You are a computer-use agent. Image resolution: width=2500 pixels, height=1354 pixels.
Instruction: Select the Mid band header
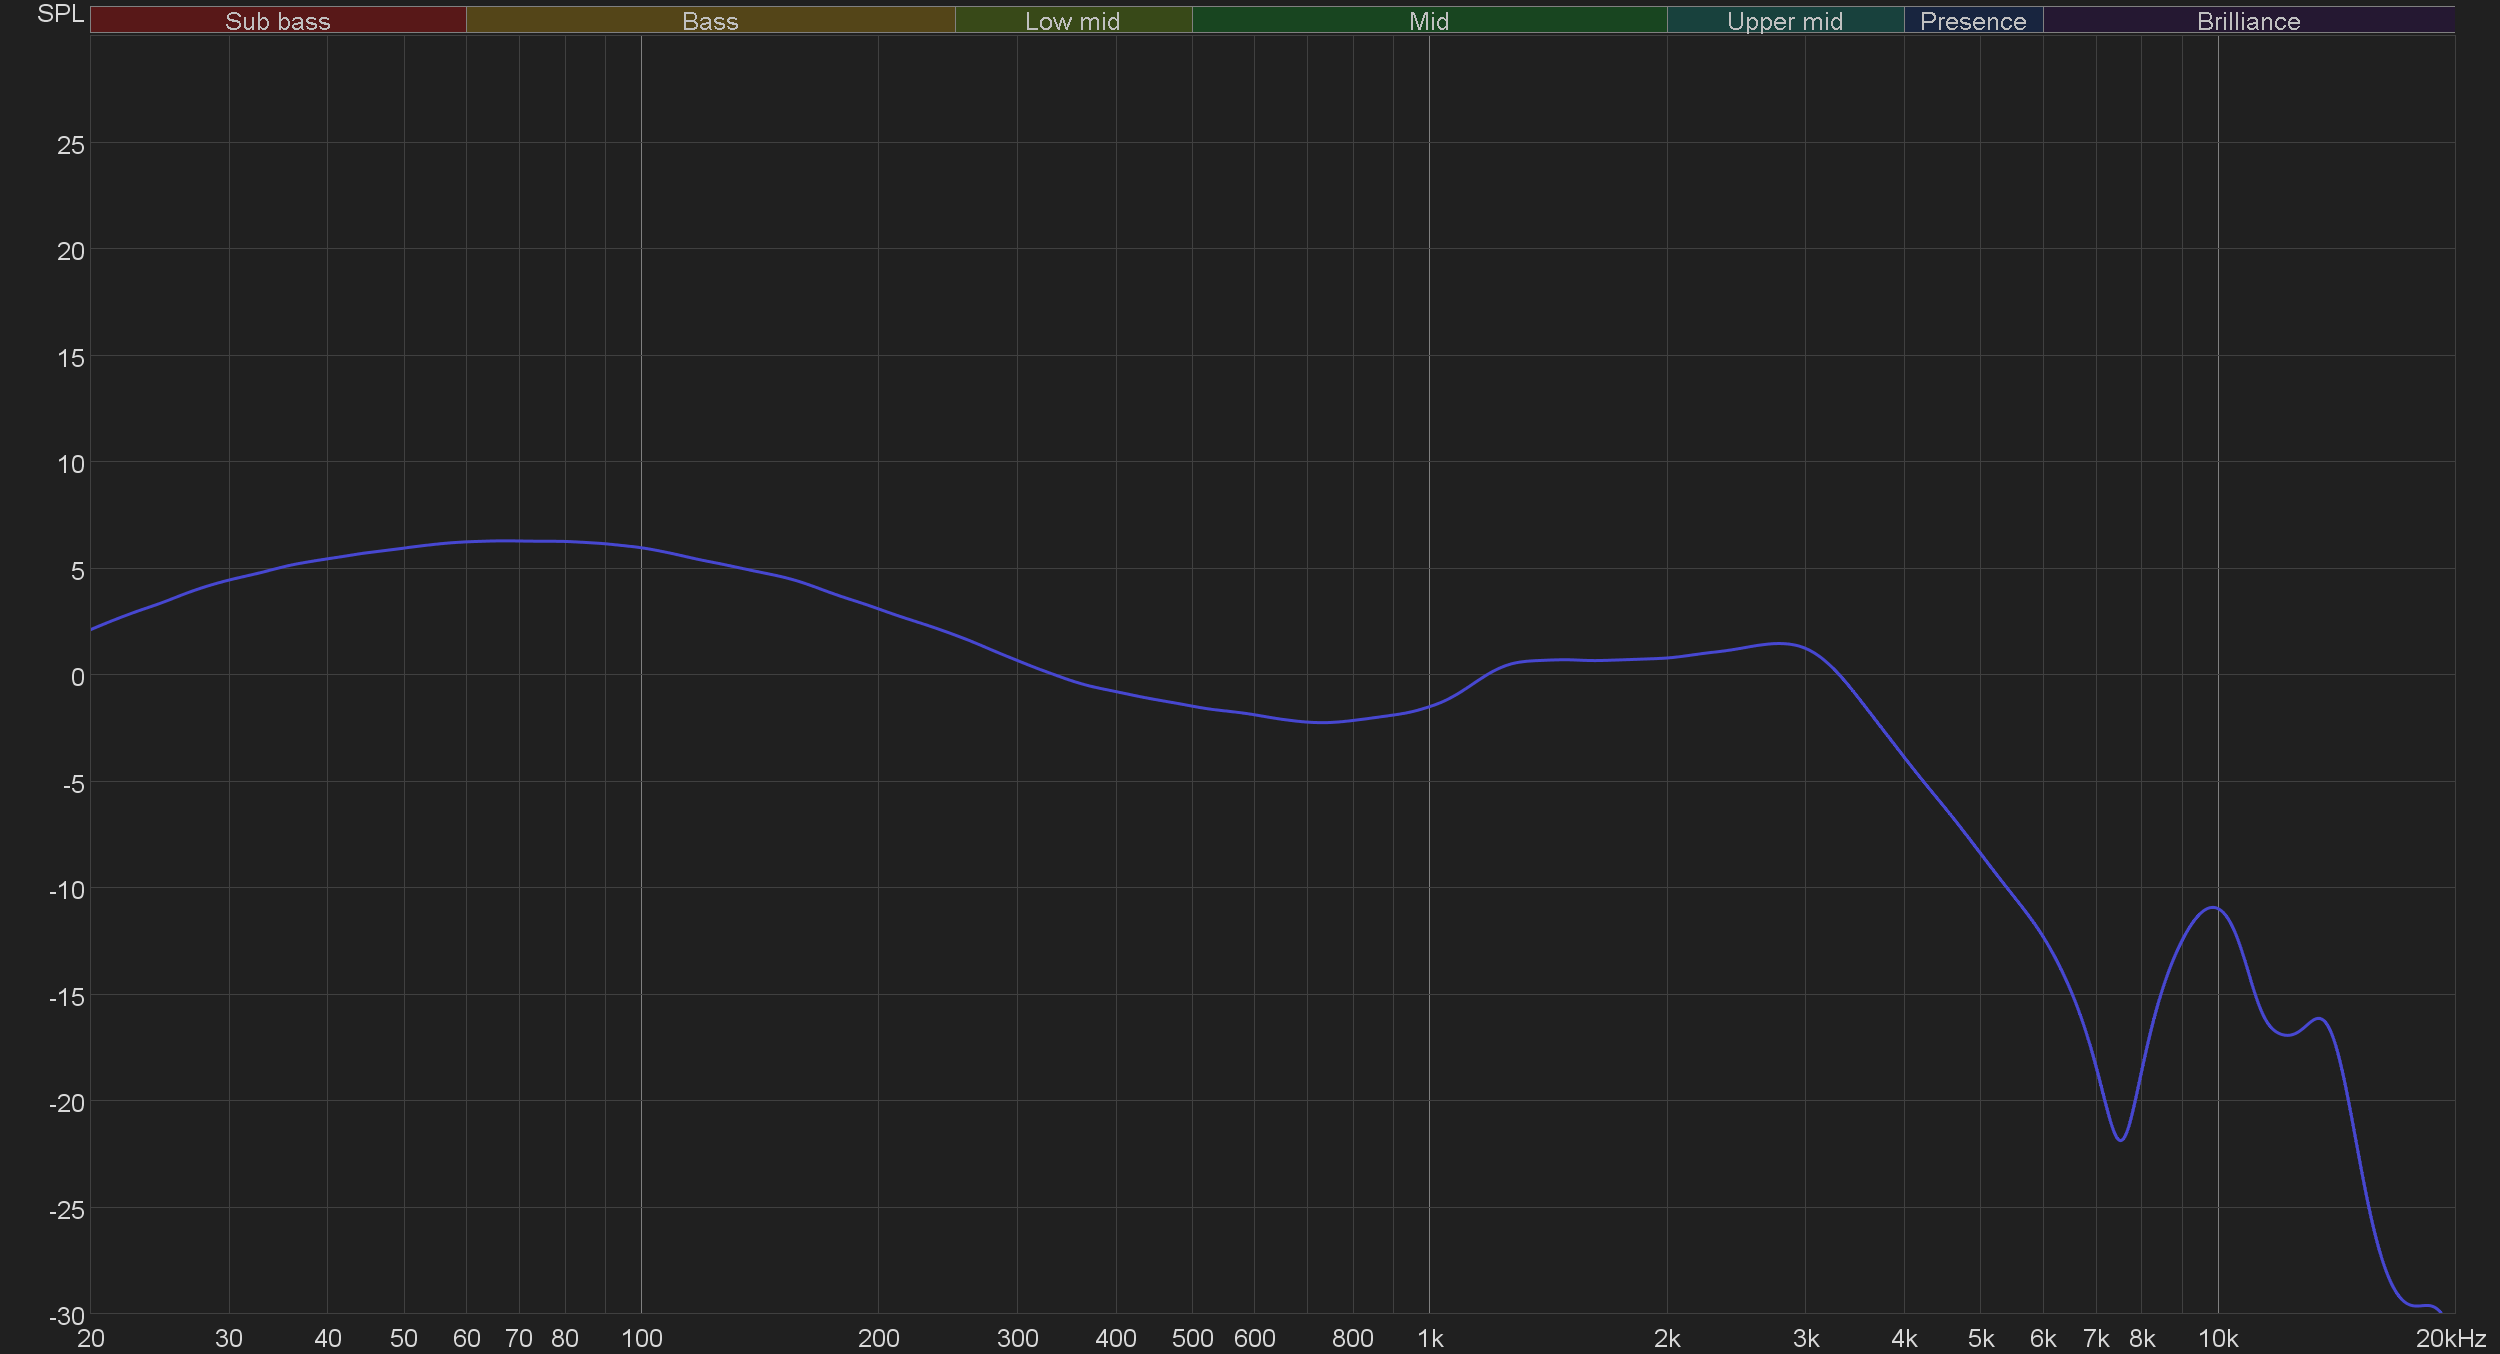(1428, 21)
